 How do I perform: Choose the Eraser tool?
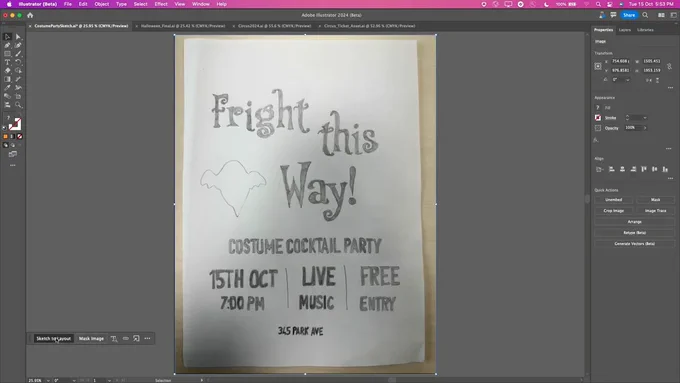(7, 71)
